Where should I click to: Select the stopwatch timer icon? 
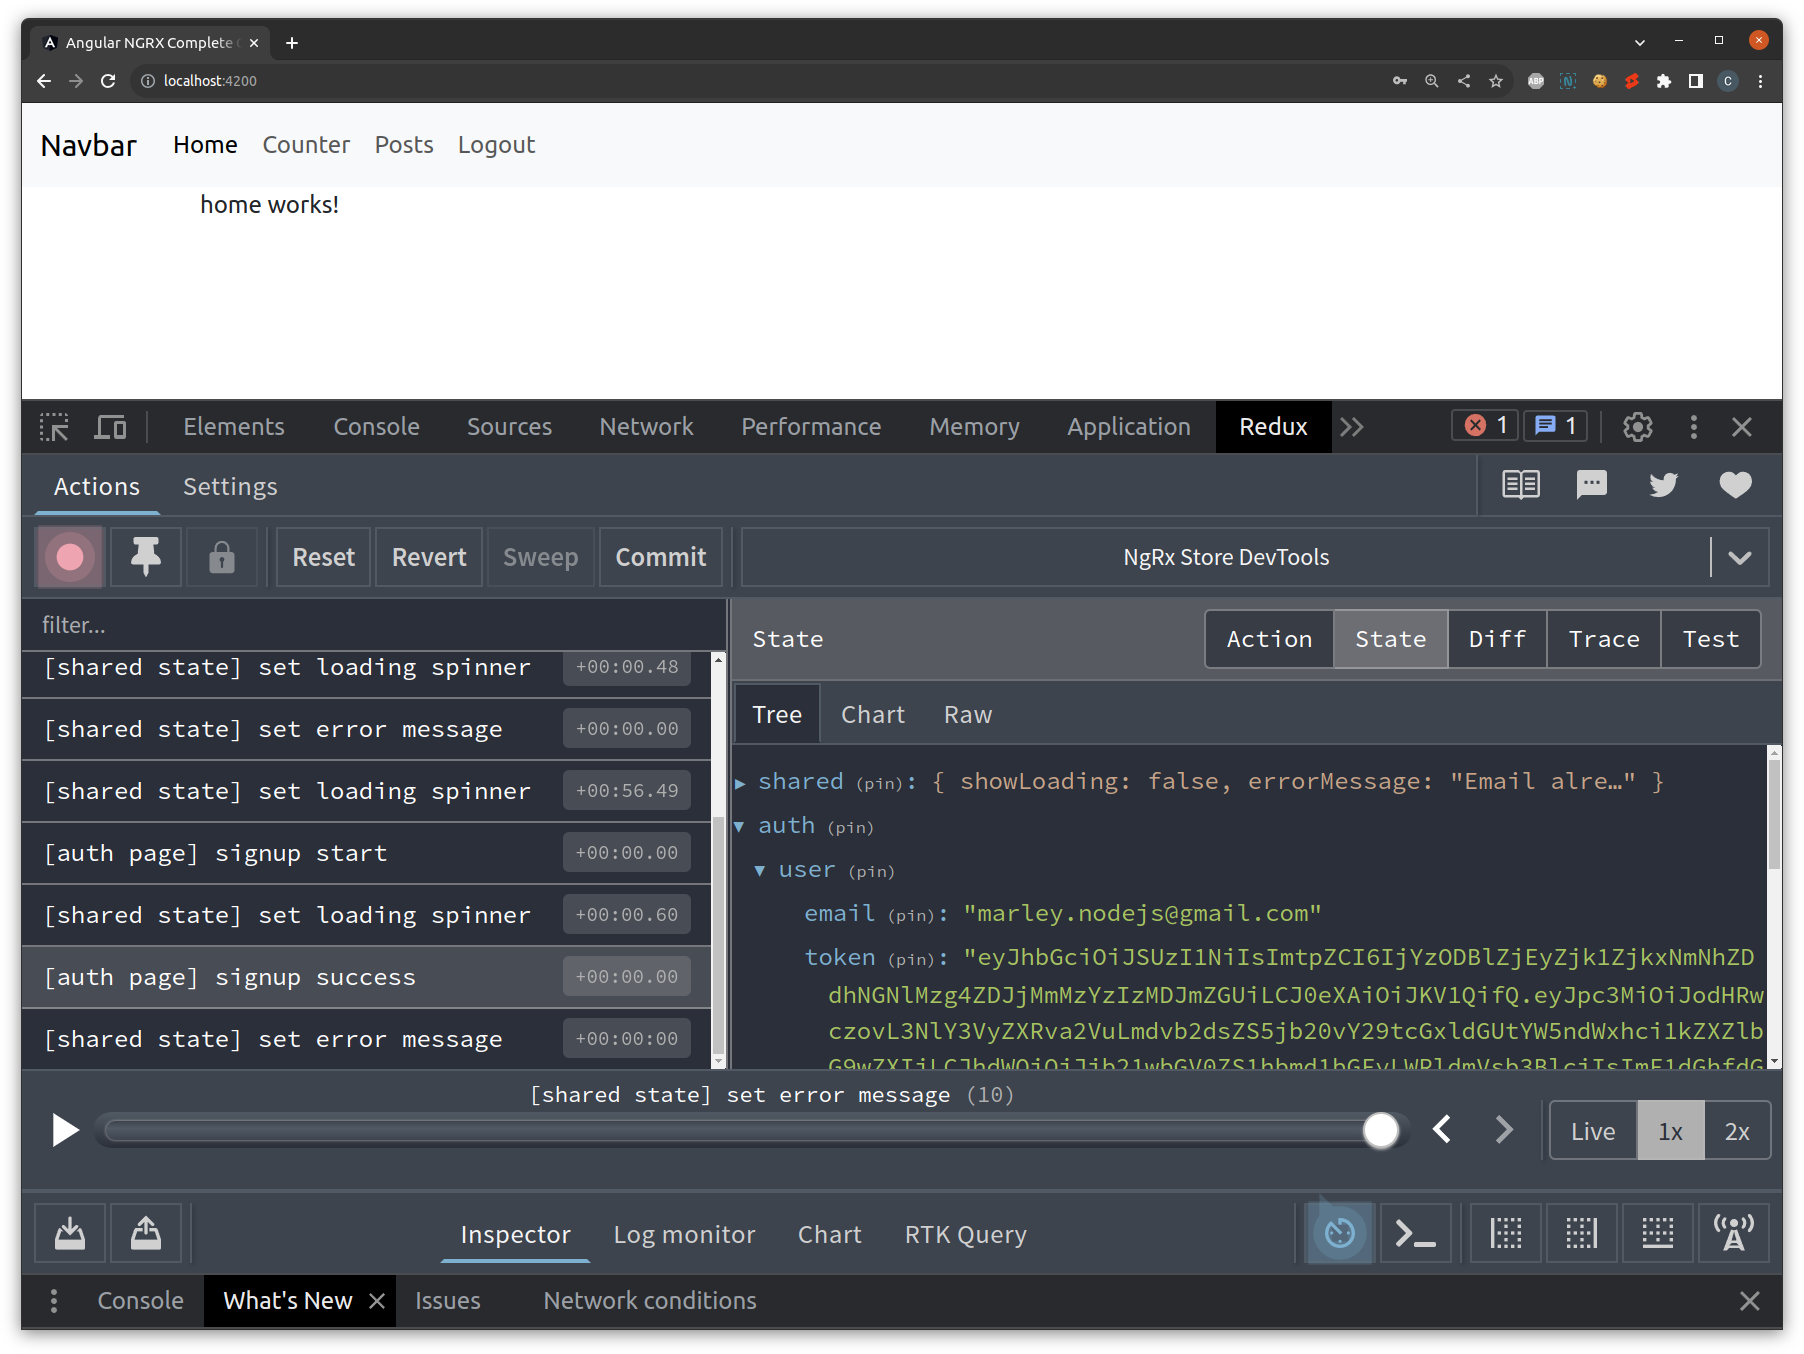pyautogui.click(x=1339, y=1233)
